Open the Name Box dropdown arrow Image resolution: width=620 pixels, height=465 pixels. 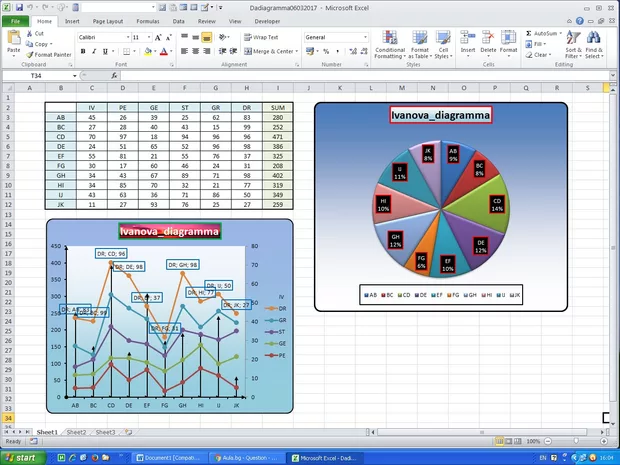pos(74,76)
